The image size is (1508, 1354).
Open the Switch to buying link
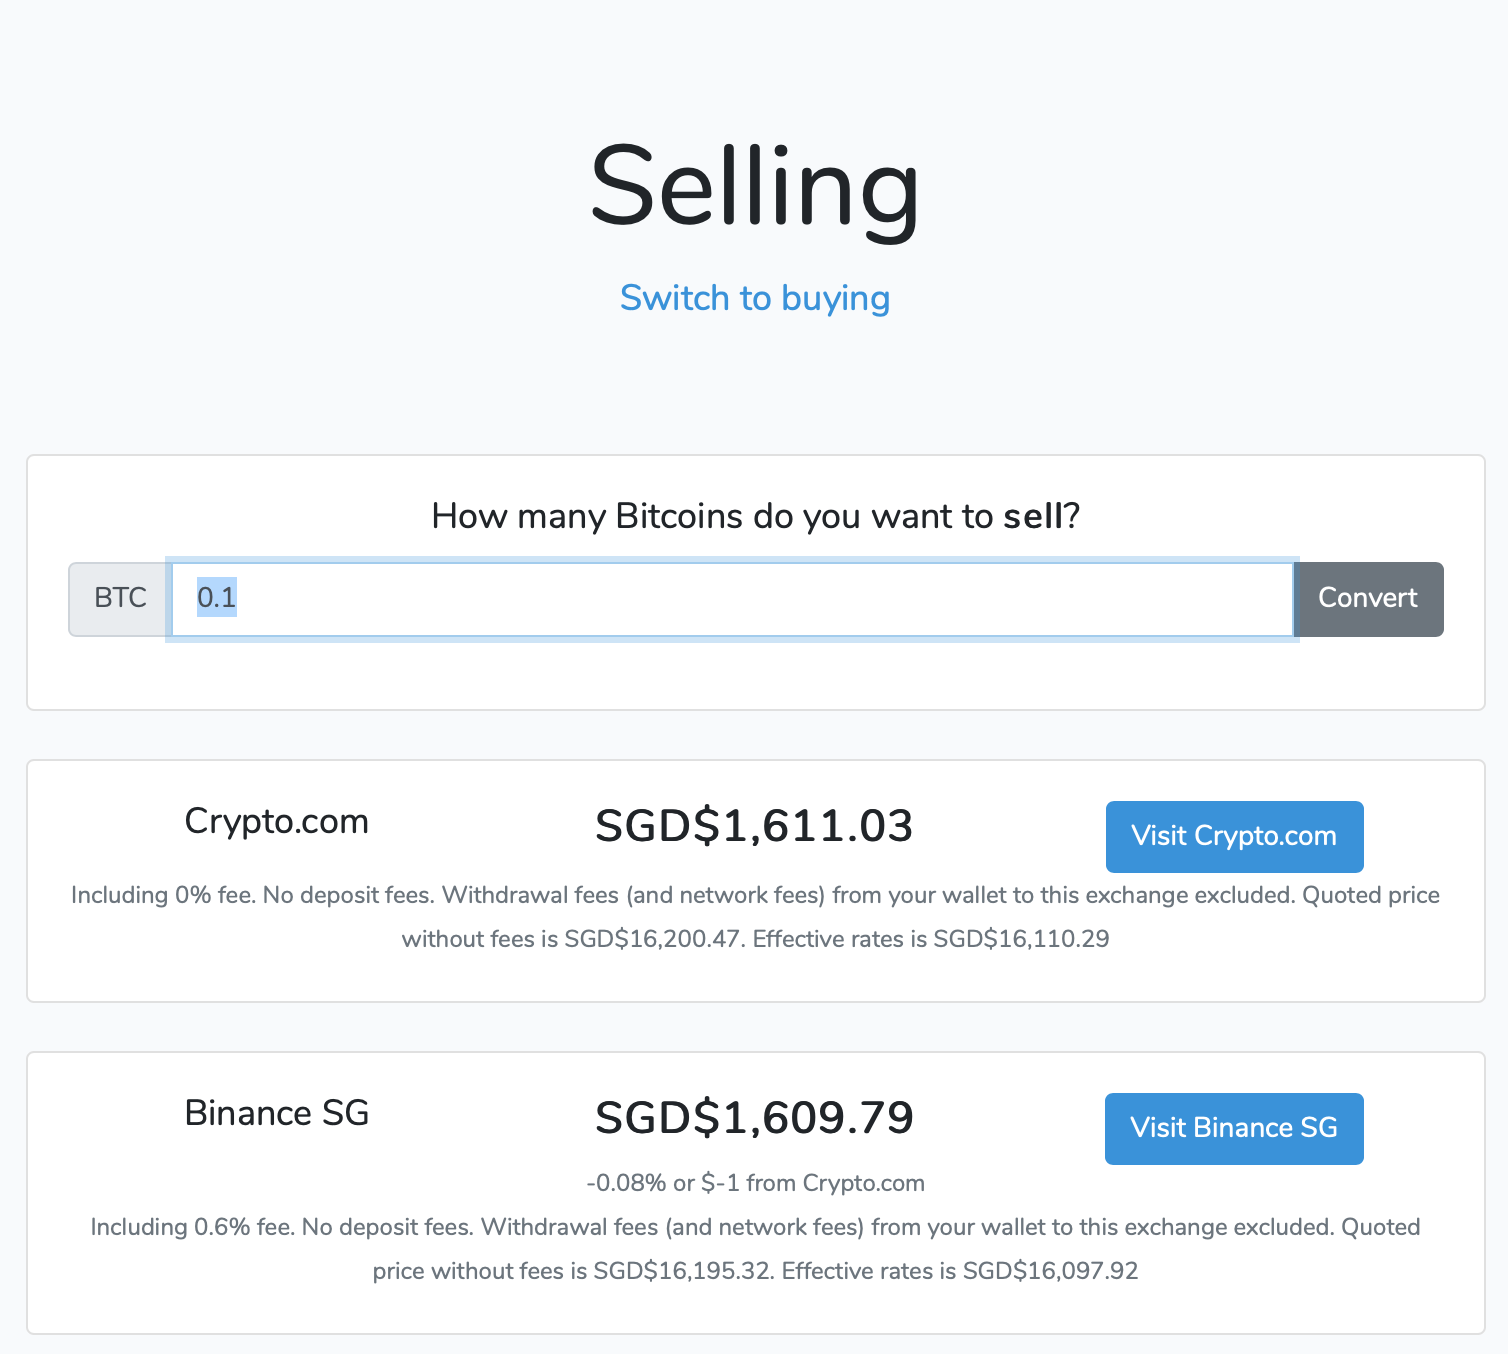(754, 297)
